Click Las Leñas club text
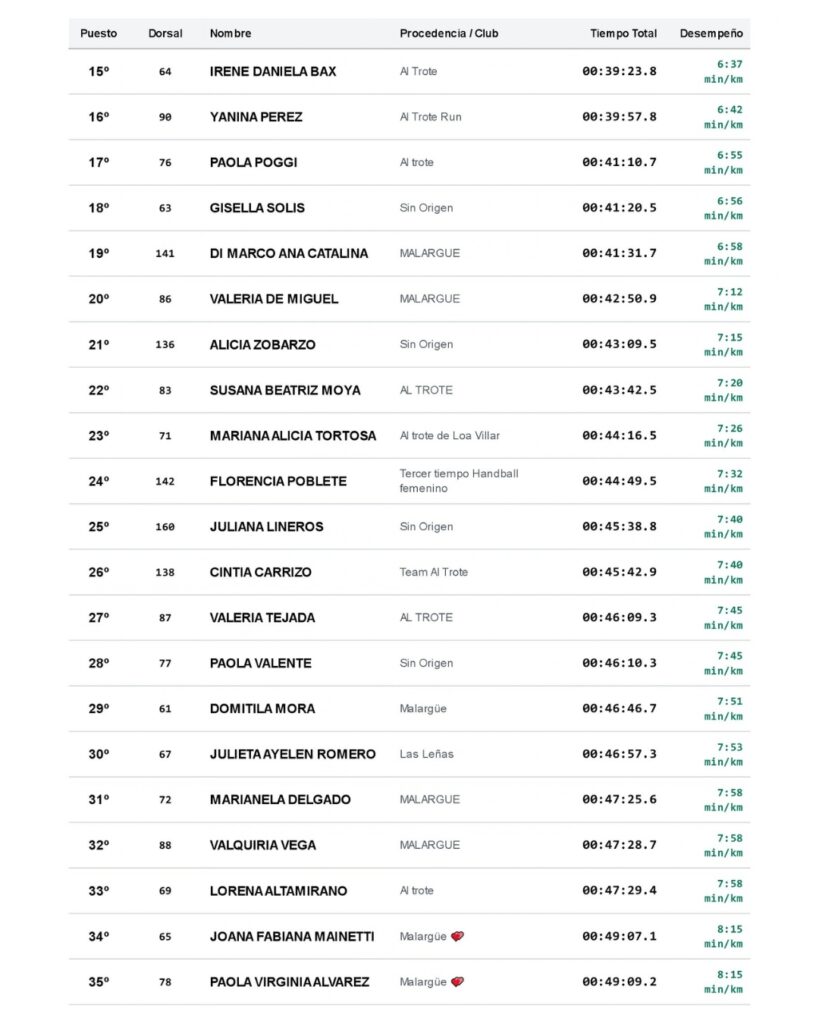 pos(426,754)
